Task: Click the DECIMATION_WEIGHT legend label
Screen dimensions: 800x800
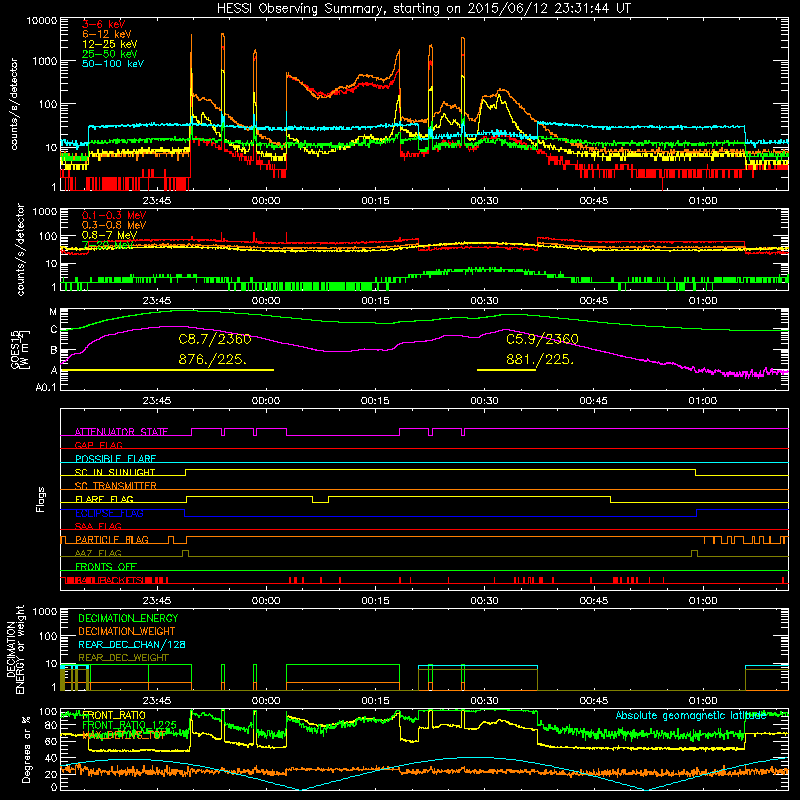Action: (127, 632)
